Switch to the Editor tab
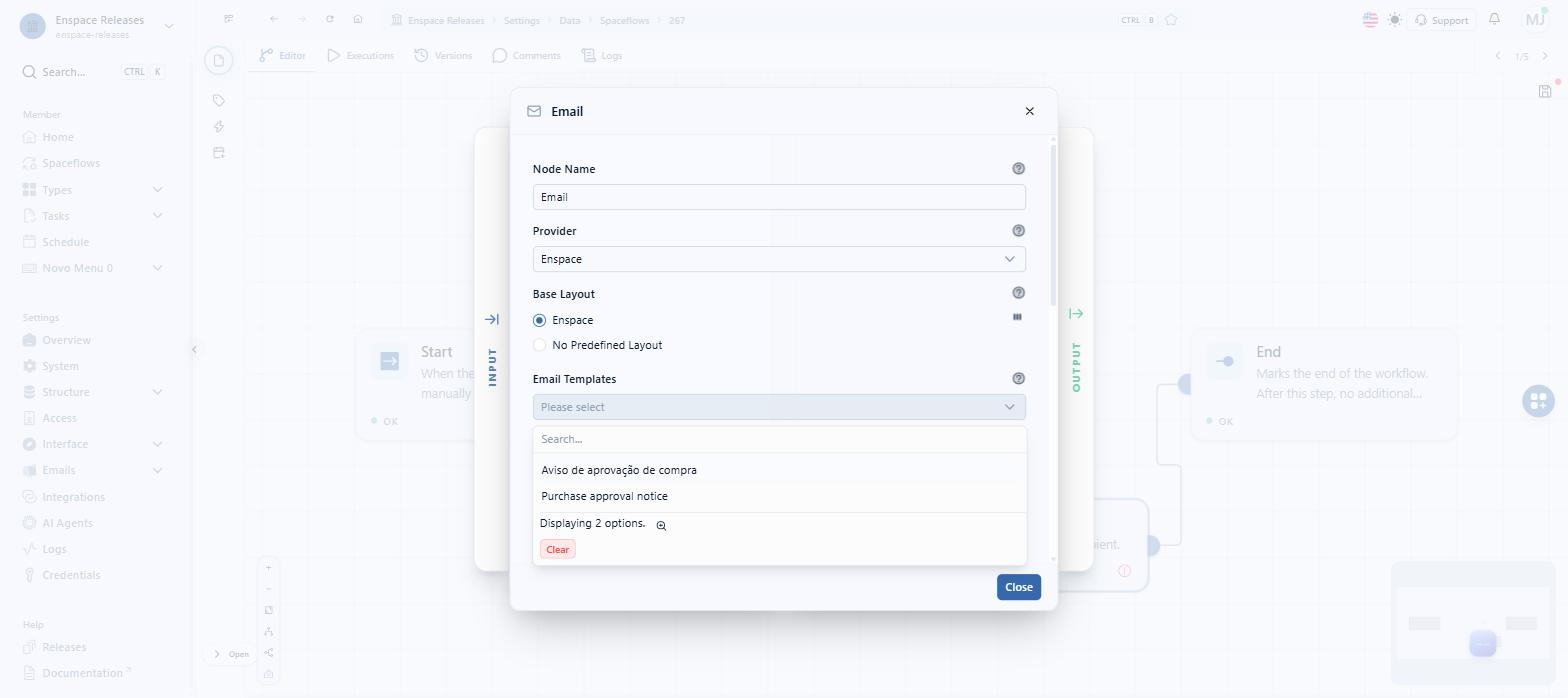 pos(283,56)
